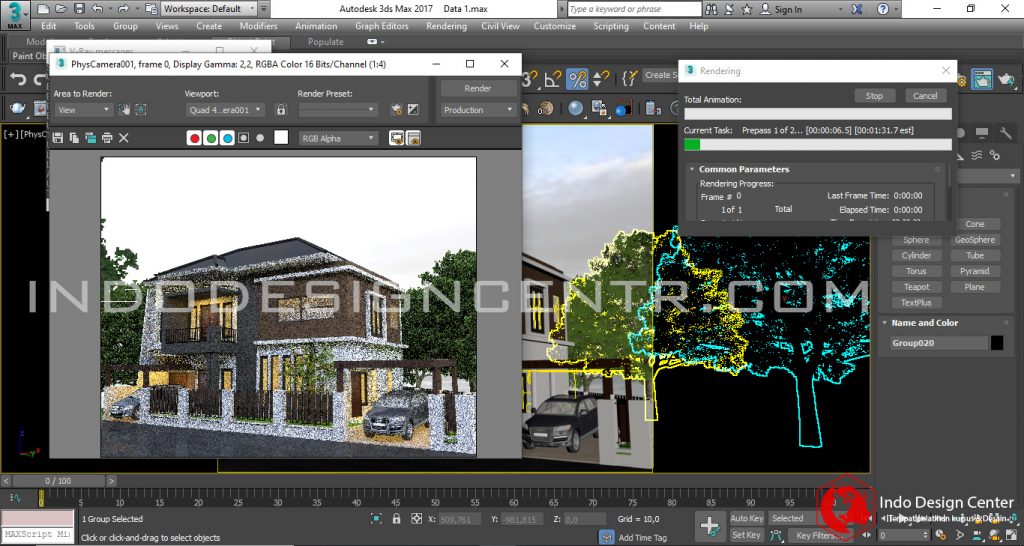Click the Add Time Tag icon
This screenshot has height=546, width=1024.
(x=607, y=537)
